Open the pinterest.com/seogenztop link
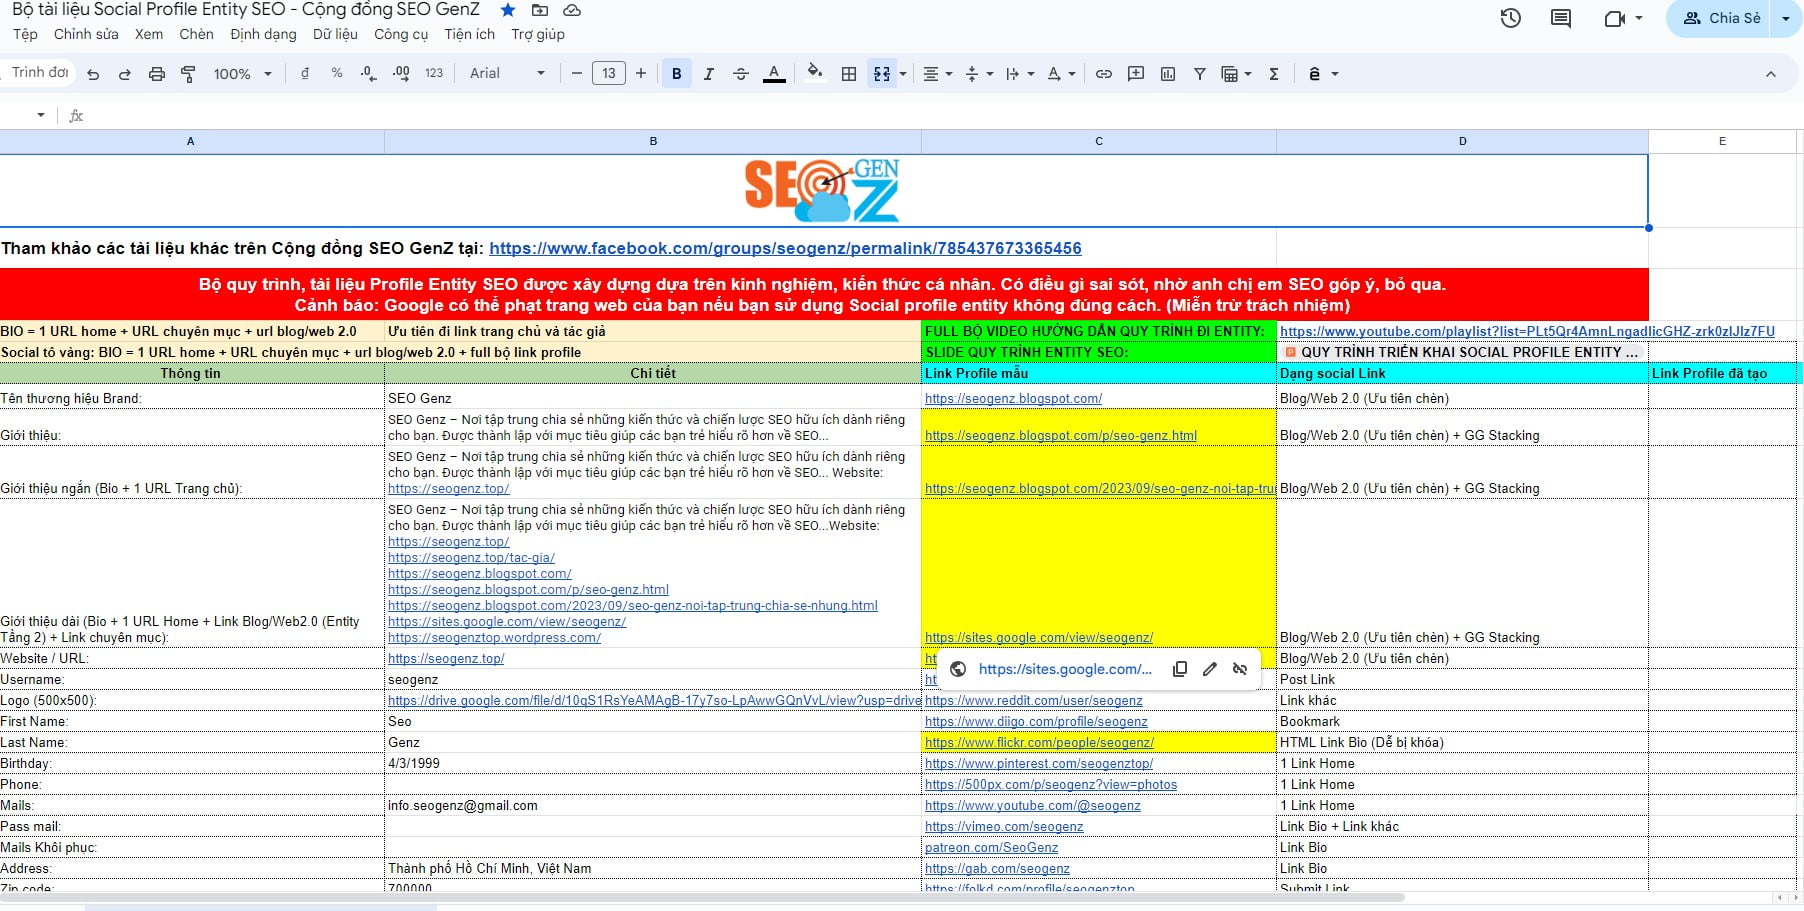The width and height of the screenshot is (1804, 911). coord(1039,763)
